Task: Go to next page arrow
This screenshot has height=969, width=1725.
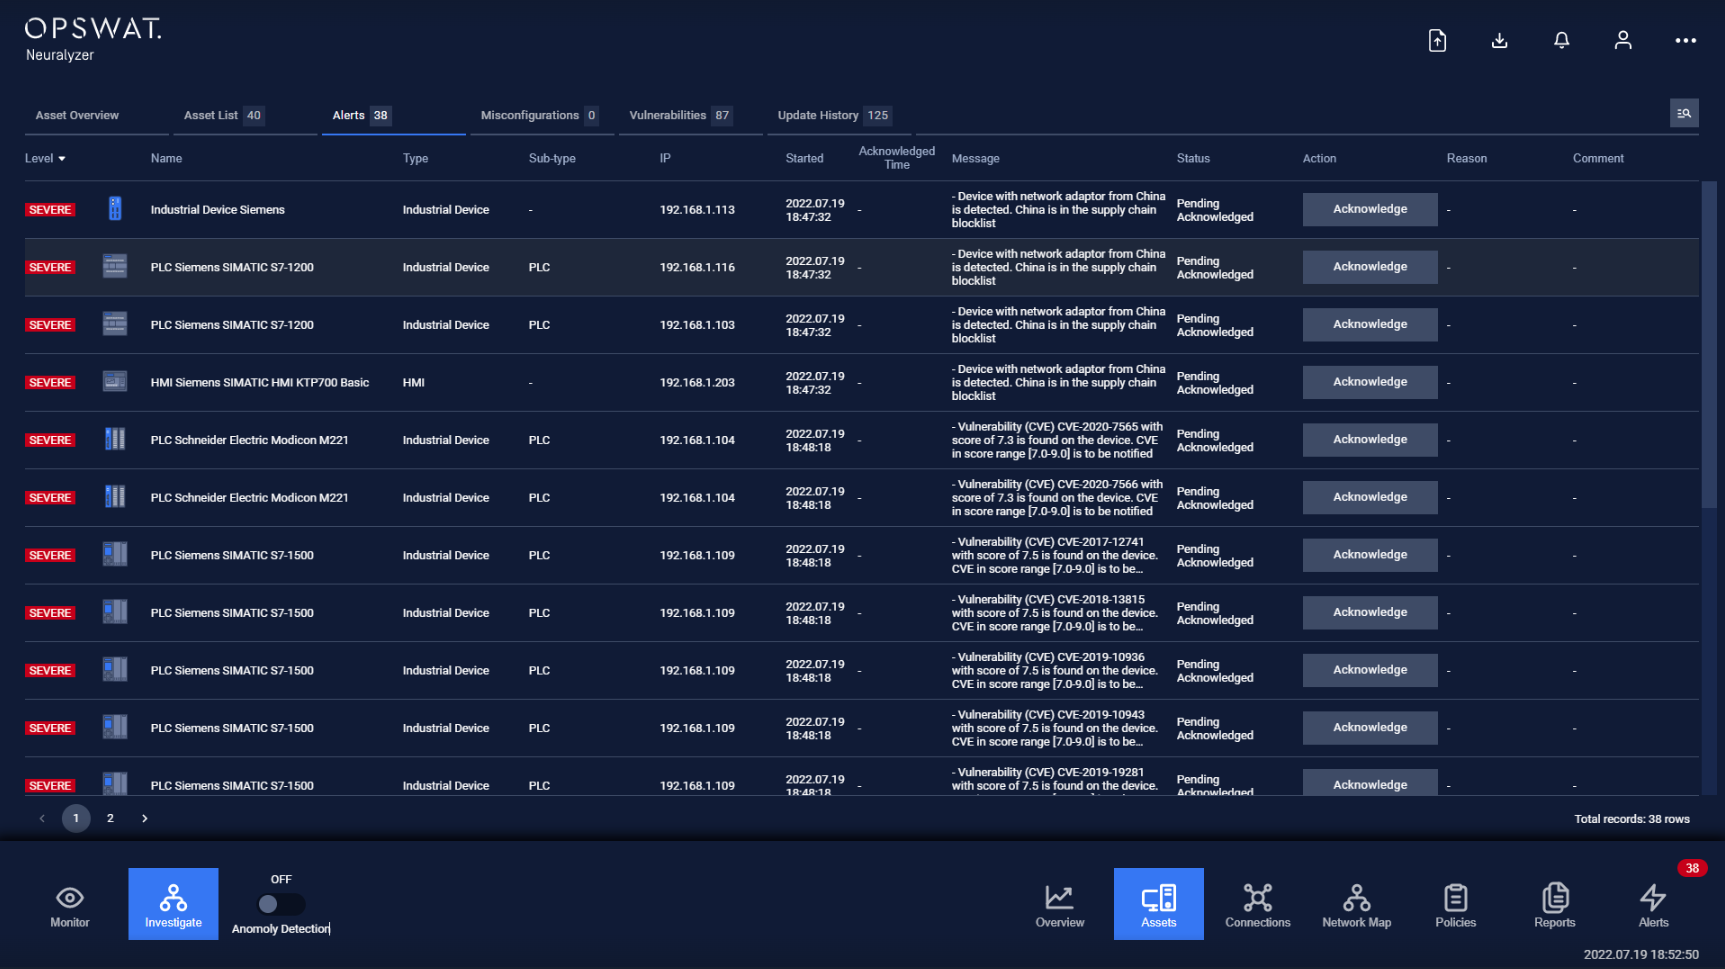Action: pyautogui.click(x=145, y=818)
